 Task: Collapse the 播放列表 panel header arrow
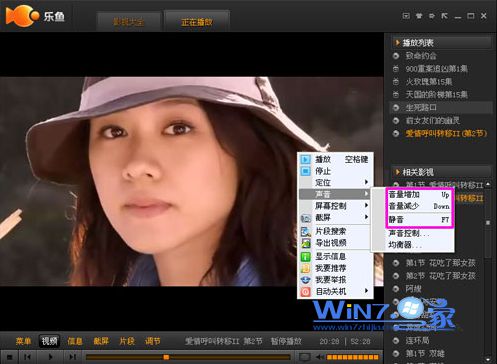397,43
